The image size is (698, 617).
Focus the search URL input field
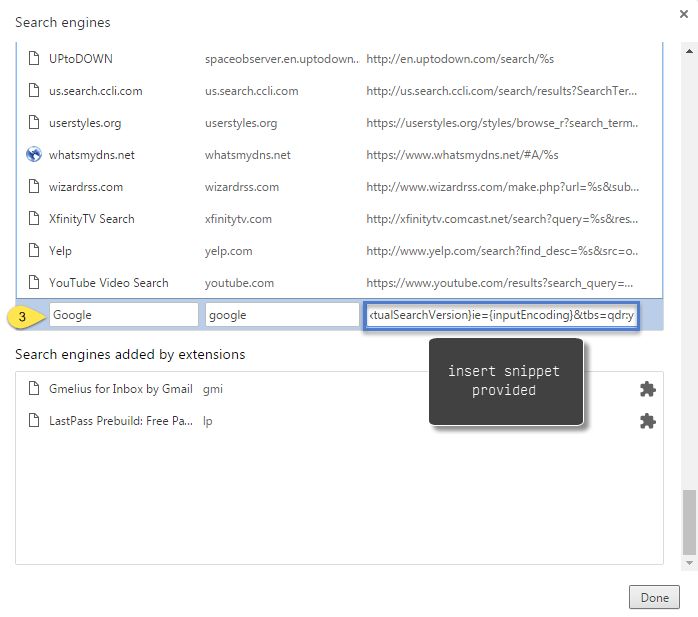[x=501, y=315]
